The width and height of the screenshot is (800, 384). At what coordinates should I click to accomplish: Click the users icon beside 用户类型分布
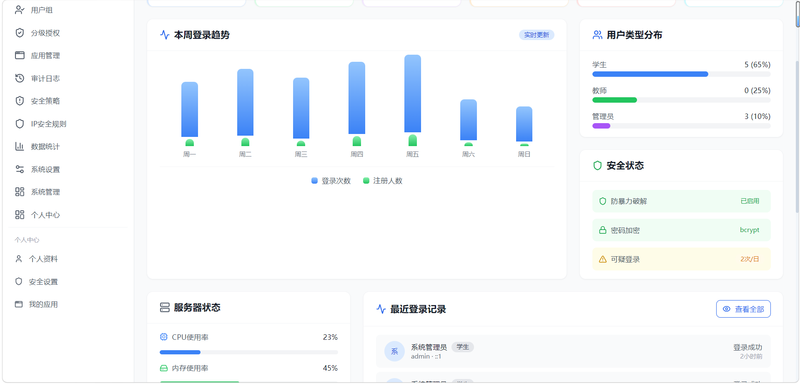[x=597, y=35]
